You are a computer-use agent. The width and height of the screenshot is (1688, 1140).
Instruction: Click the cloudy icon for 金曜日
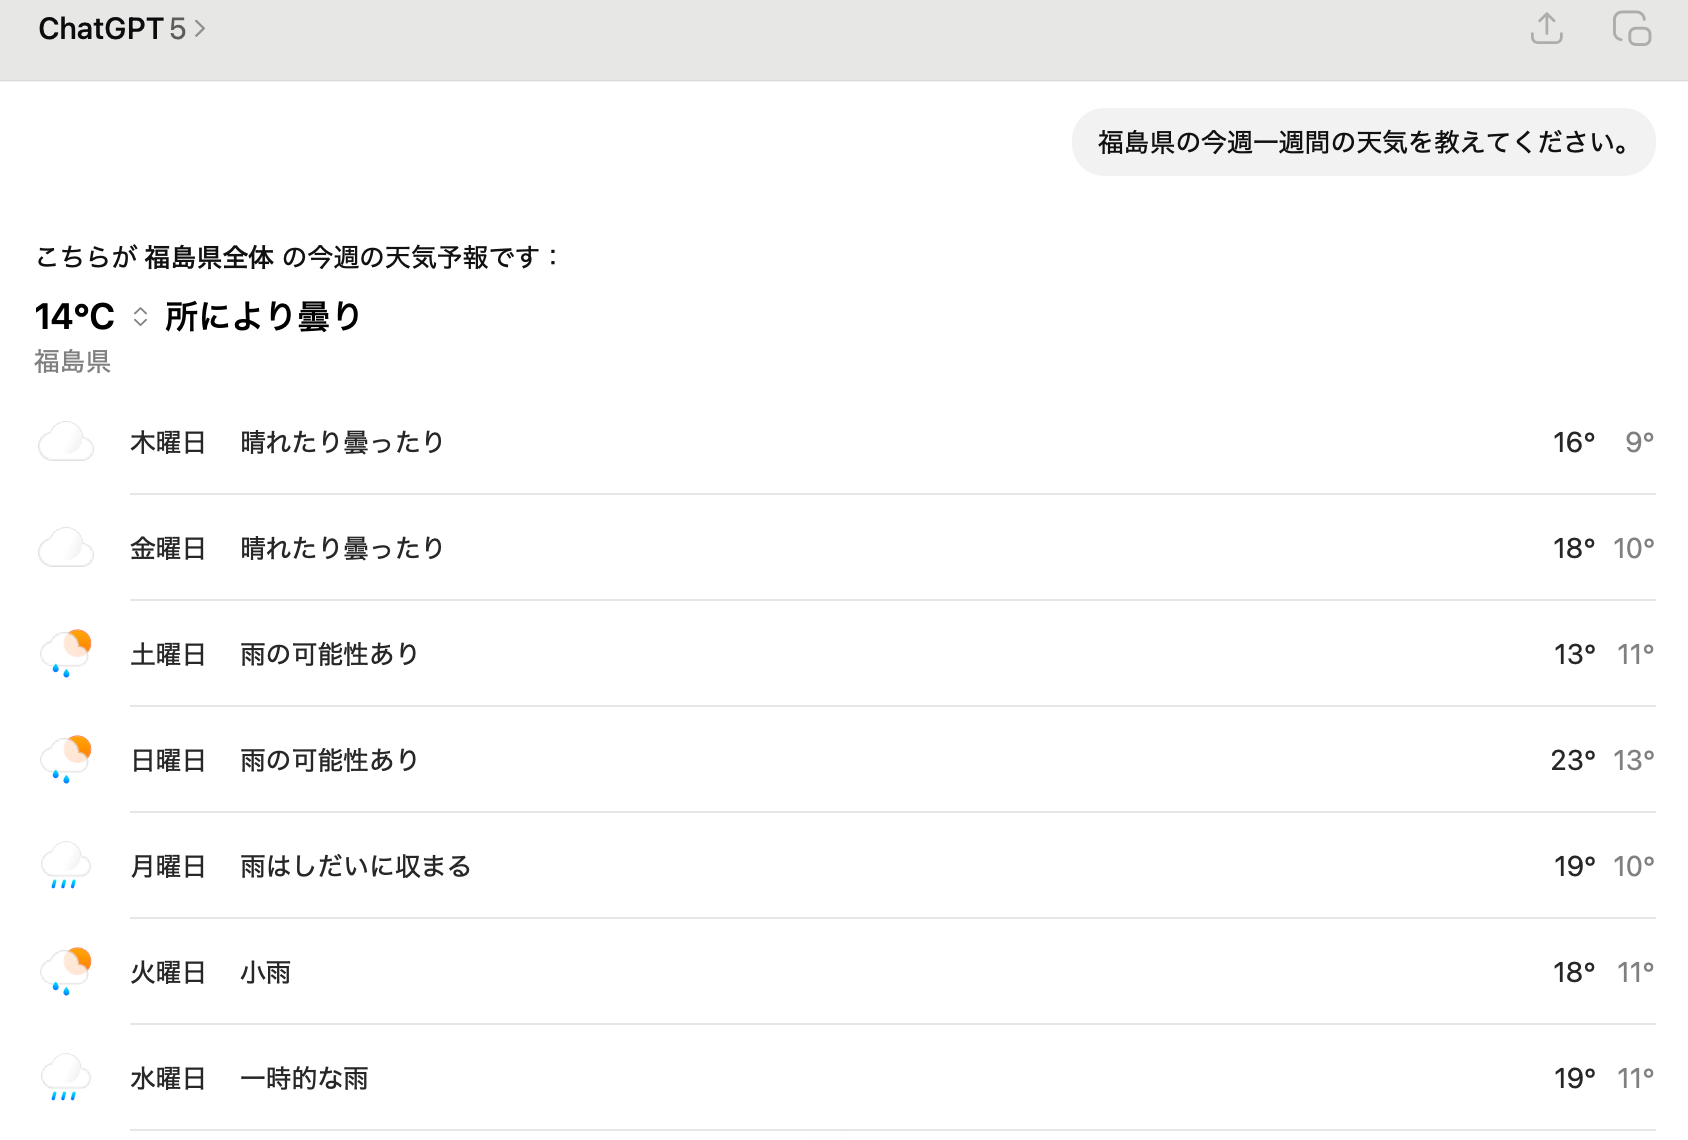pyautogui.click(x=66, y=548)
